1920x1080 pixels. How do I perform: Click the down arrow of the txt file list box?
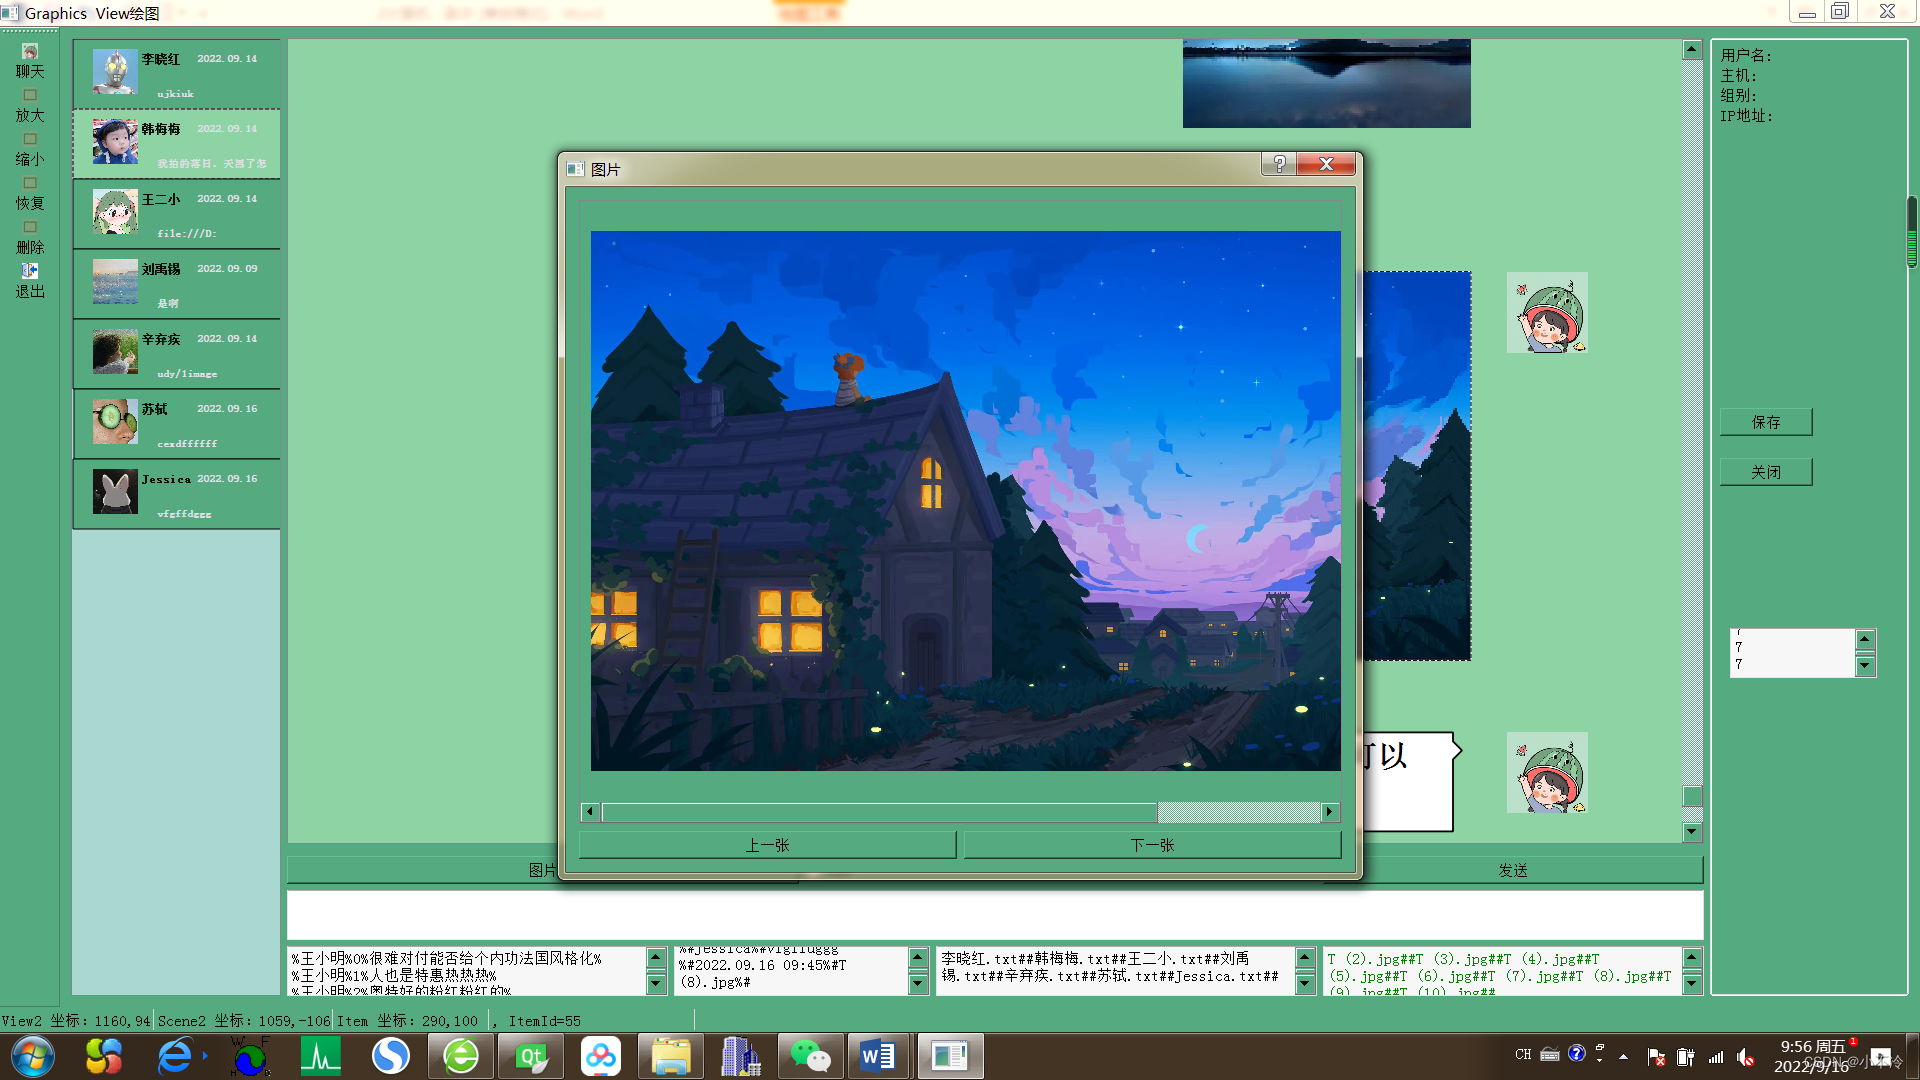click(1305, 984)
